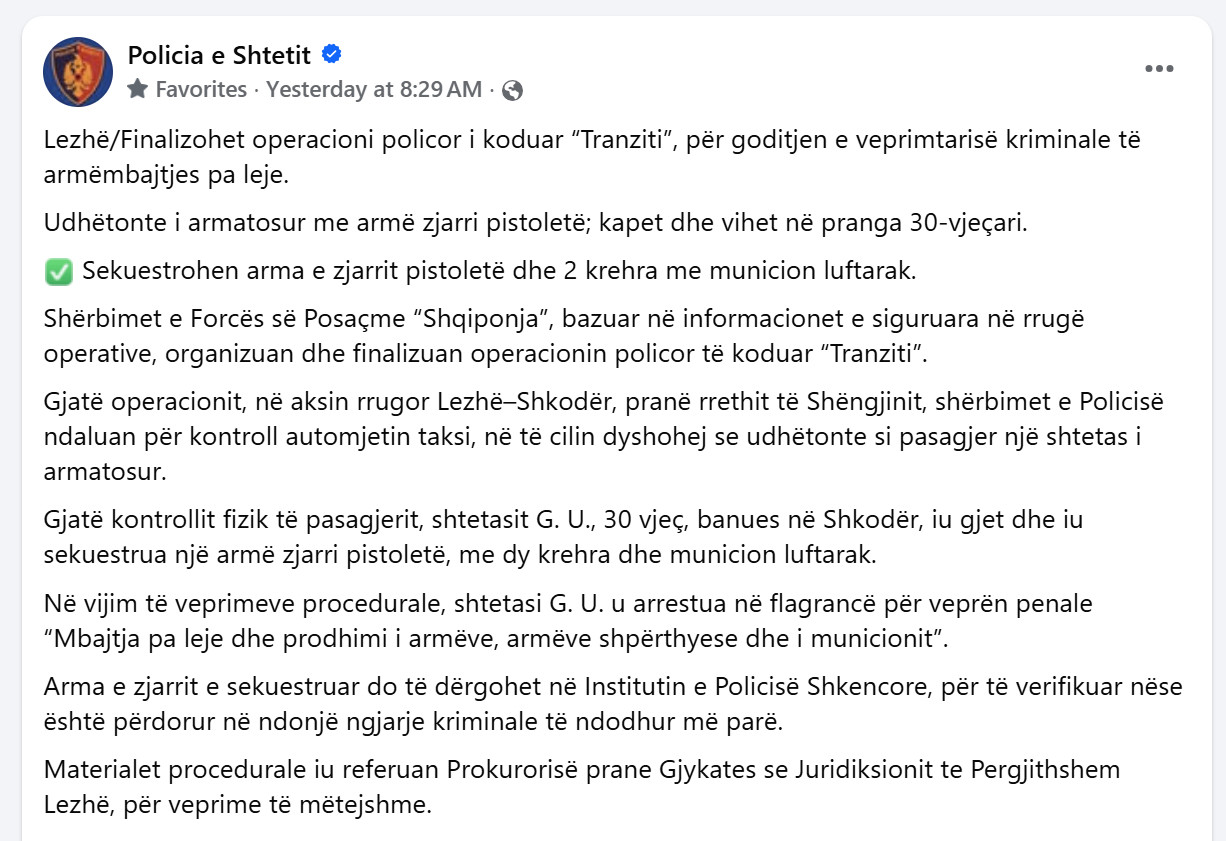Click the line starting Udhëtonte i armatosur

[536, 222]
